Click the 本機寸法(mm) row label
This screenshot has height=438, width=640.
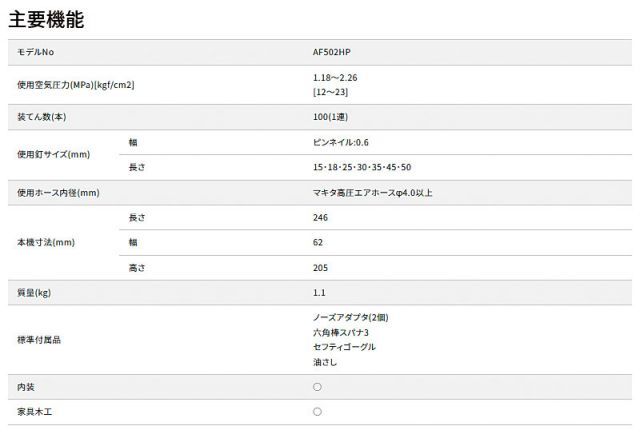pyautogui.click(x=47, y=242)
